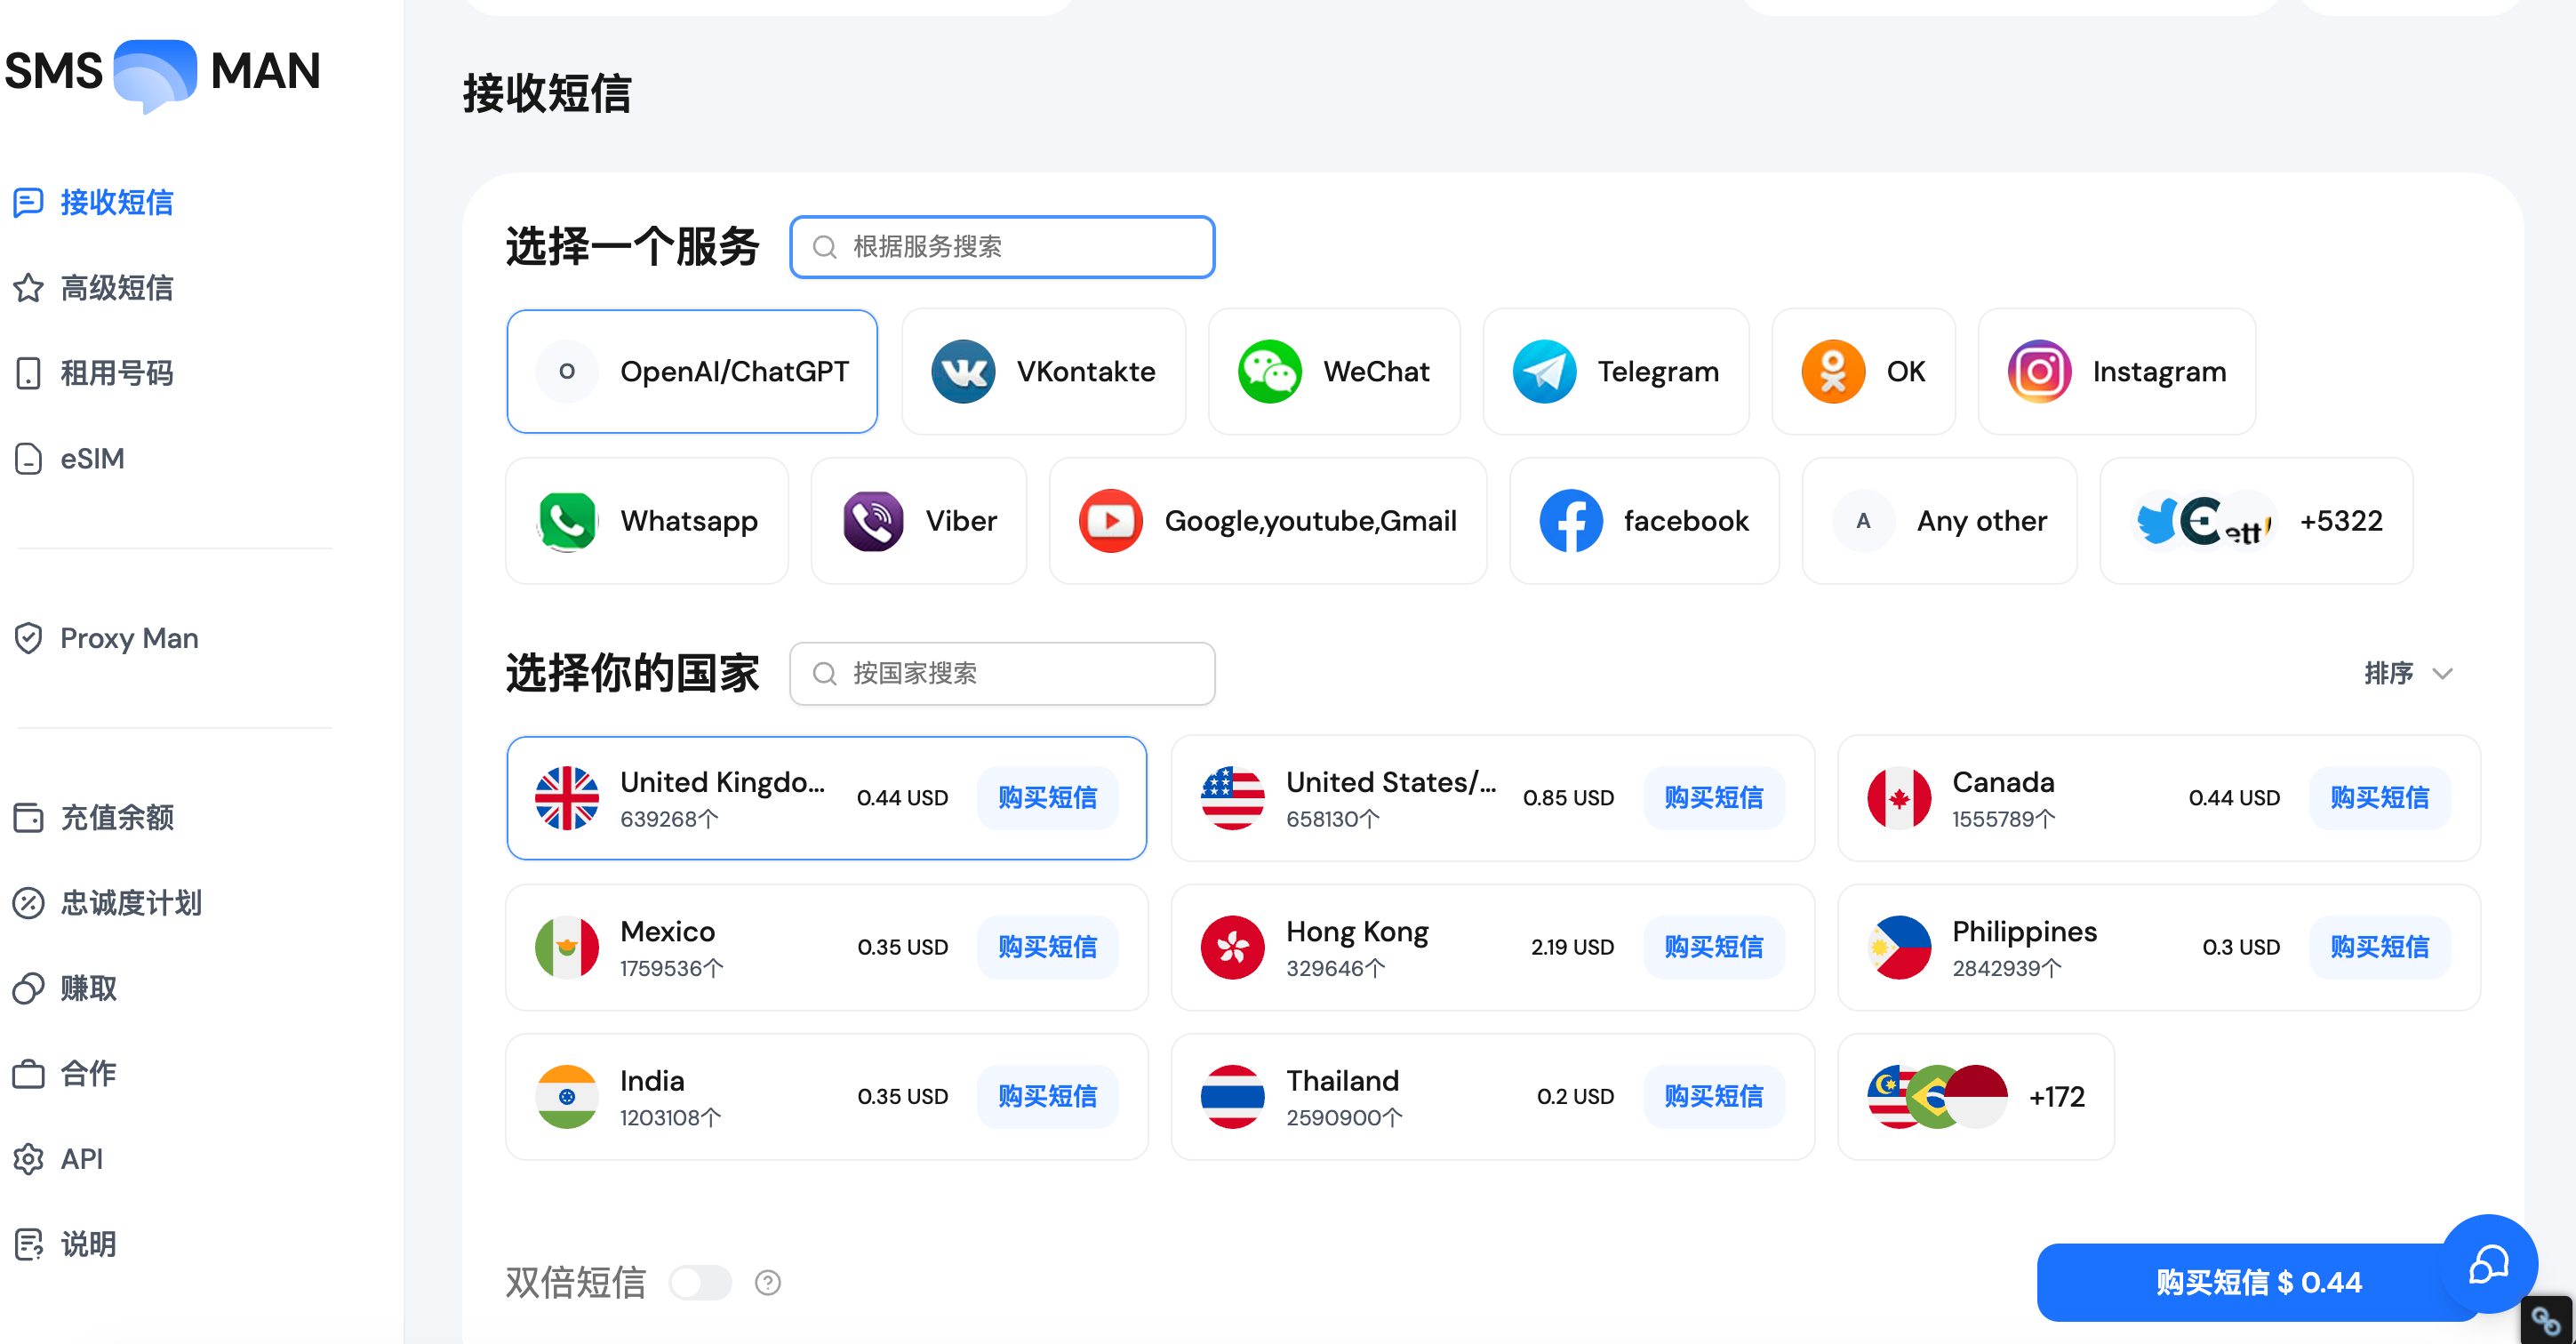Select the OpenAI/ChatGPT service card
2576x1344 pixels.
click(x=692, y=371)
